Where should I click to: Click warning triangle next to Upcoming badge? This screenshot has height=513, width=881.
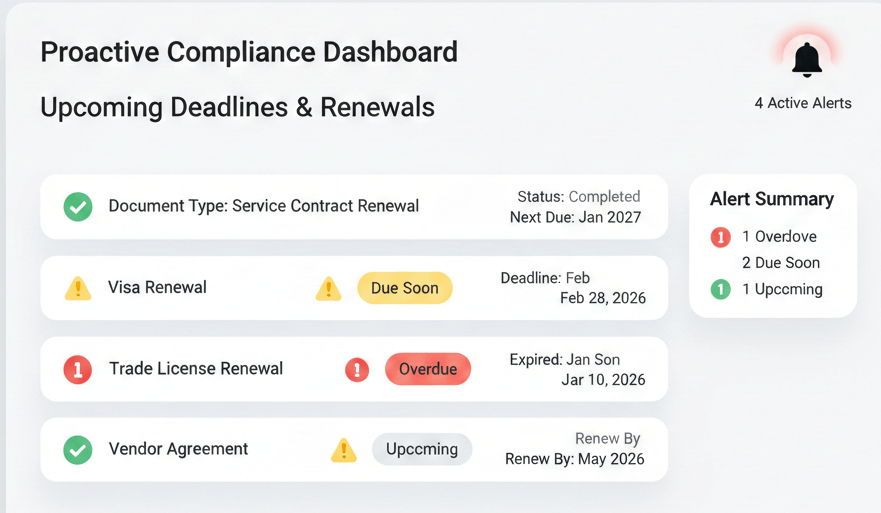(343, 450)
